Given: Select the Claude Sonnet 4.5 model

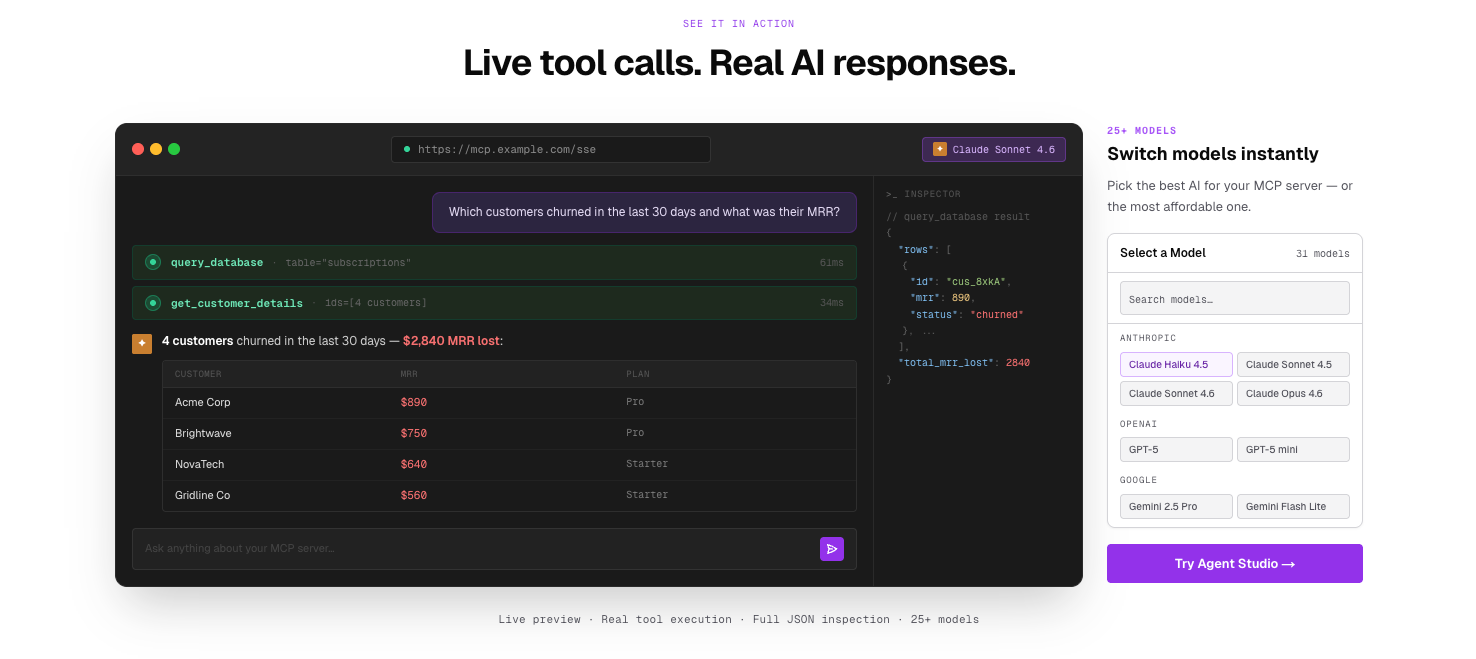Looking at the screenshot, I should click(1293, 364).
